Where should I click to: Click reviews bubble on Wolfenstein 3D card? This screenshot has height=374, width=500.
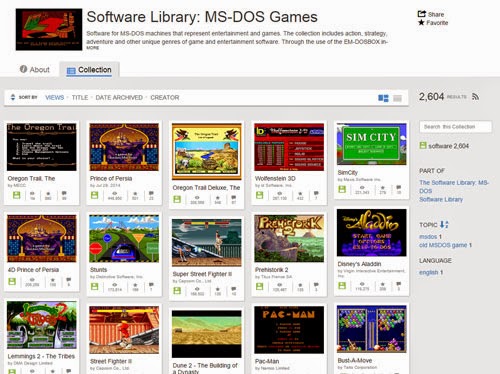[x=316, y=194]
